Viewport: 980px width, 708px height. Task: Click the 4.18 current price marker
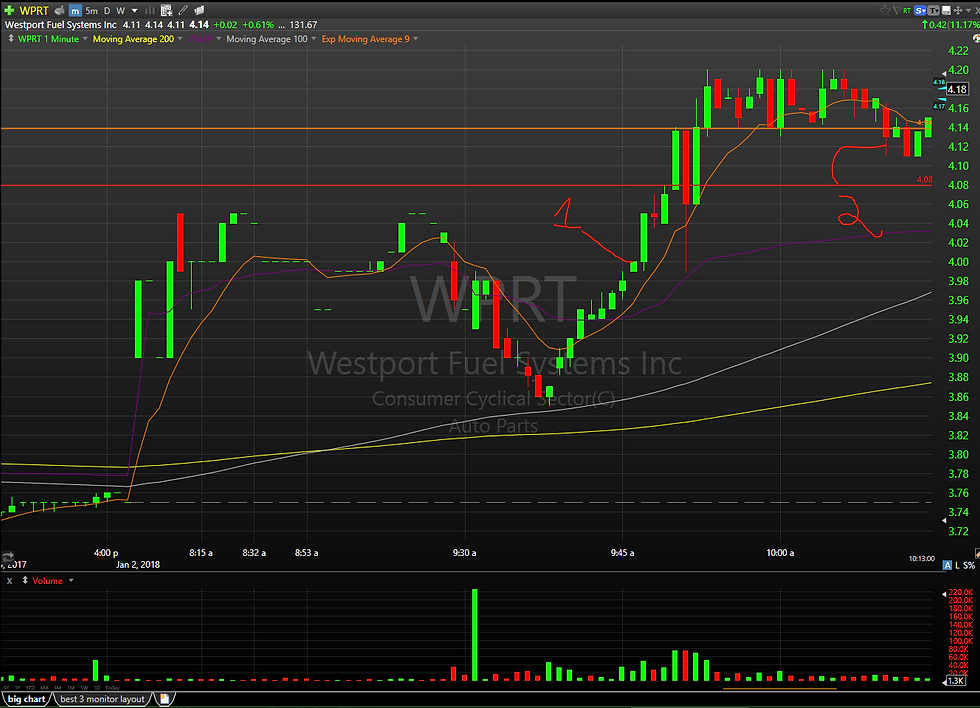coord(957,89)
